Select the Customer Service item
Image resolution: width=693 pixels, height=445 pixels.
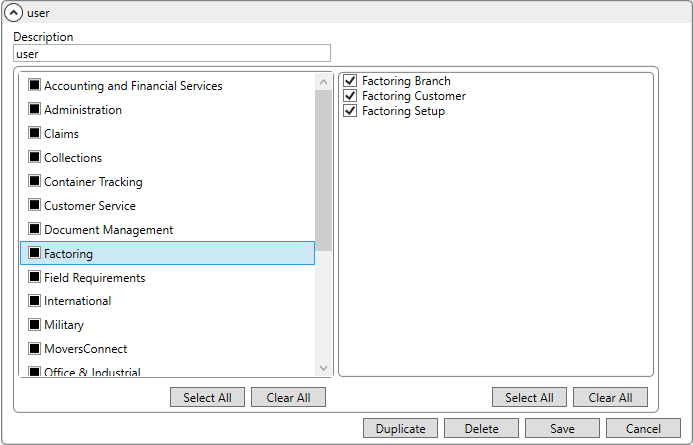[x=90, y=206]
